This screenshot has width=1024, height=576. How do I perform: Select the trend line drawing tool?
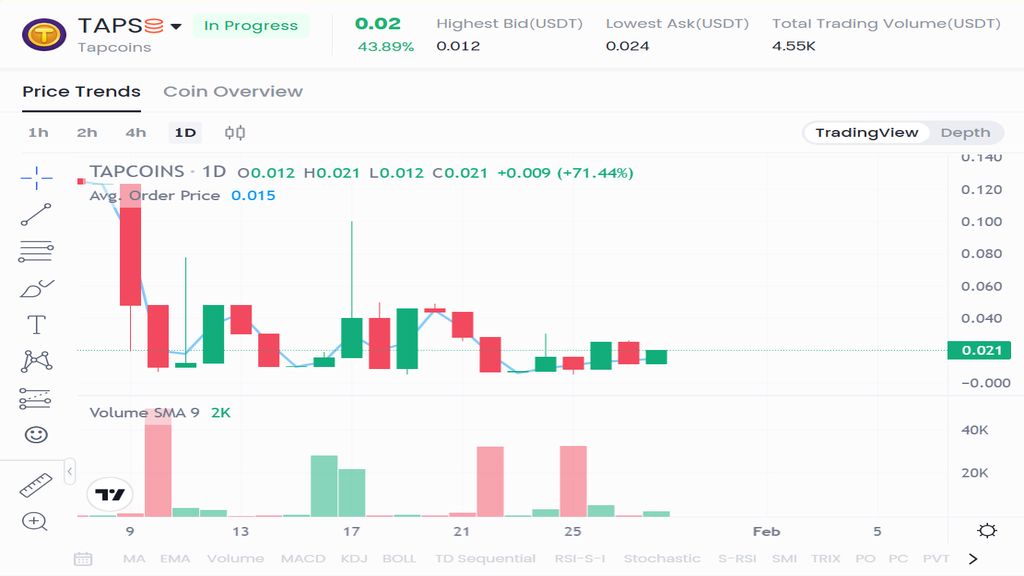click(36, 215)
